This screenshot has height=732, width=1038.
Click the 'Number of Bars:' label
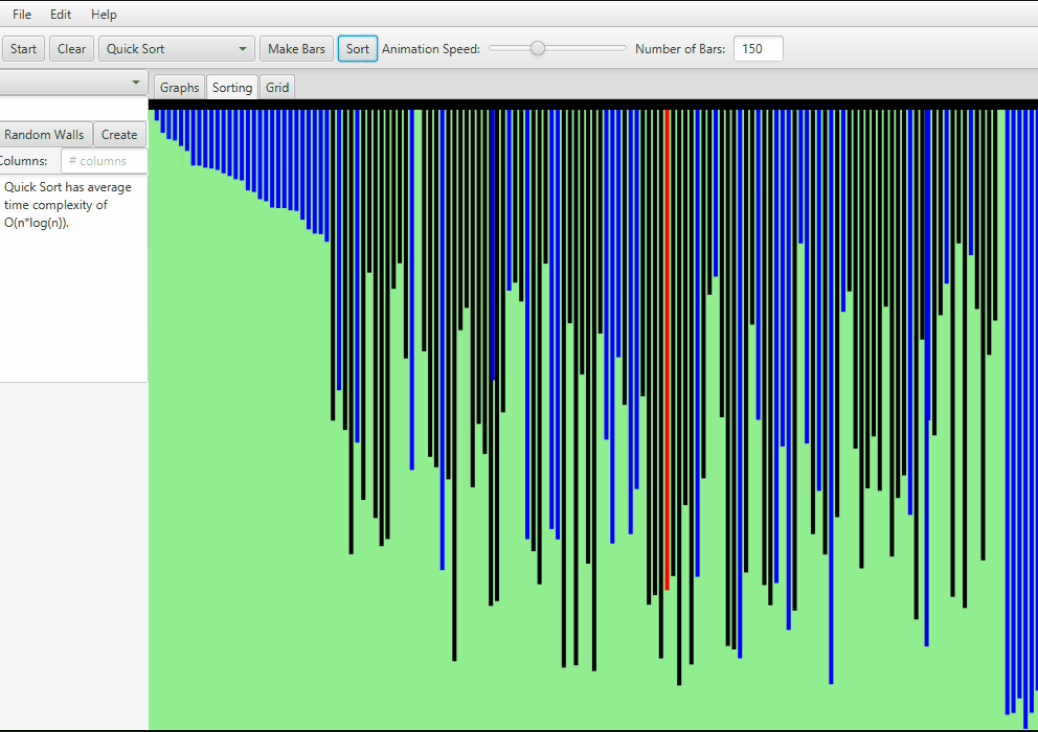pyautogui.click(x=680, y=49)
